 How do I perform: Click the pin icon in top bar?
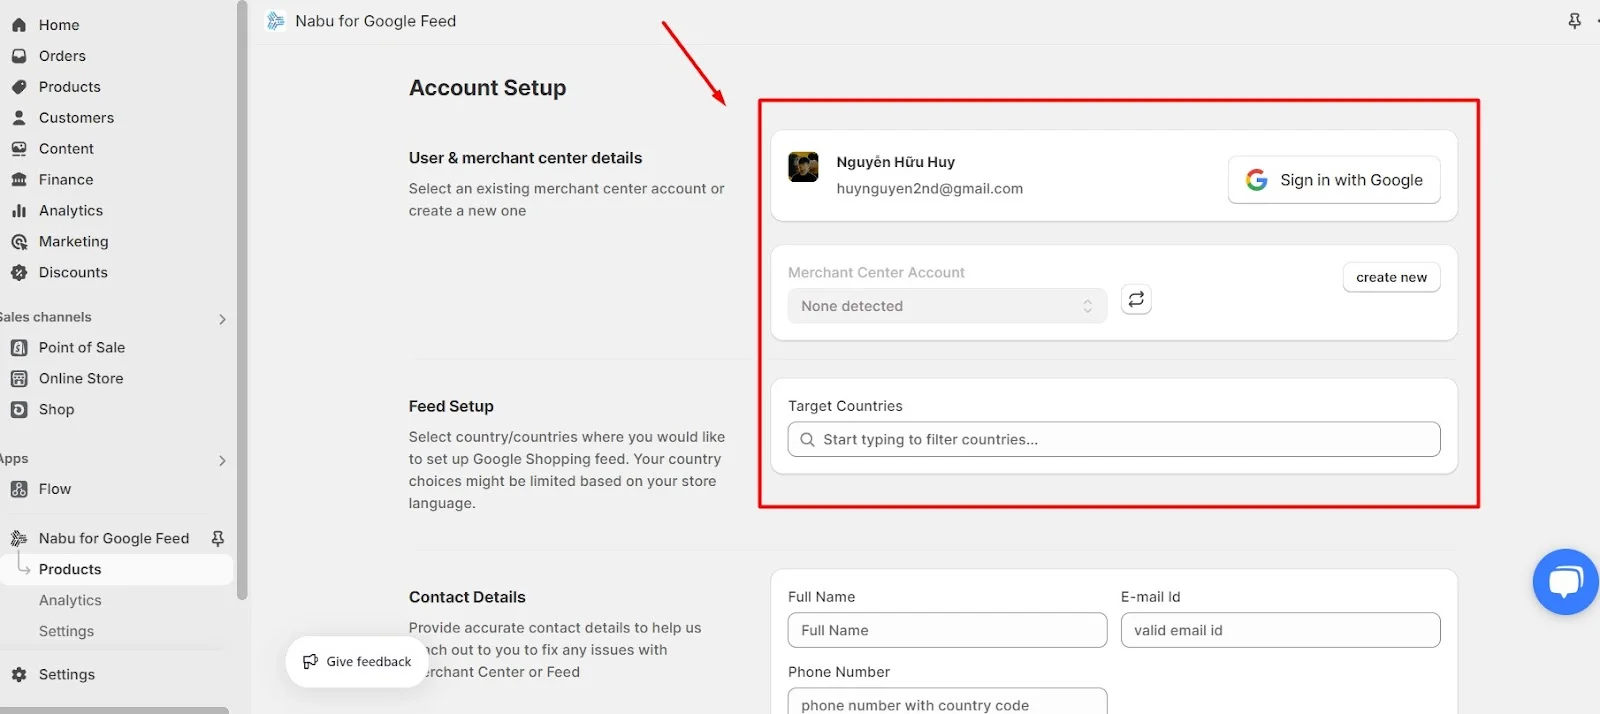tap(1575, 21)
